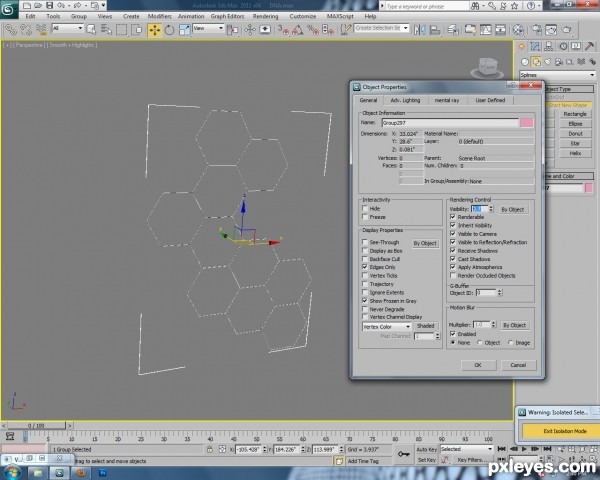Click the Save file icon in title bar

click(x=50, y=5)
